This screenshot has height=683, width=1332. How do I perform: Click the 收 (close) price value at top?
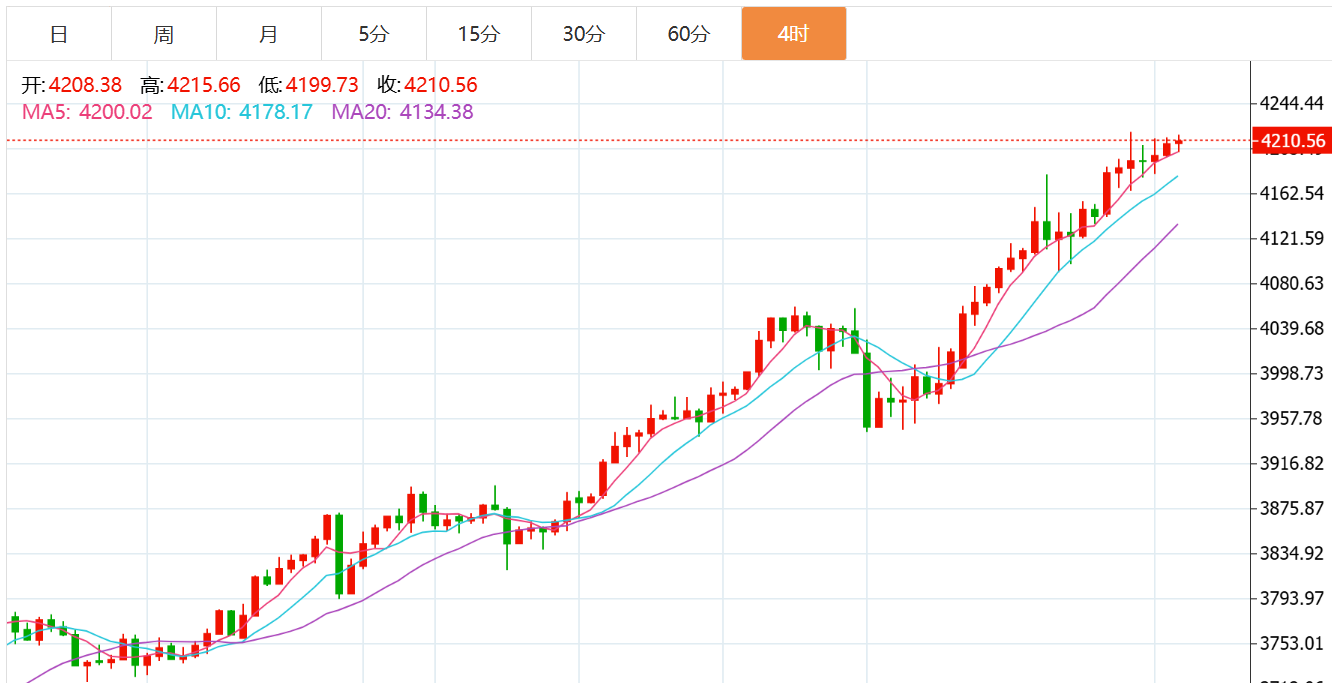click(441, 85)
